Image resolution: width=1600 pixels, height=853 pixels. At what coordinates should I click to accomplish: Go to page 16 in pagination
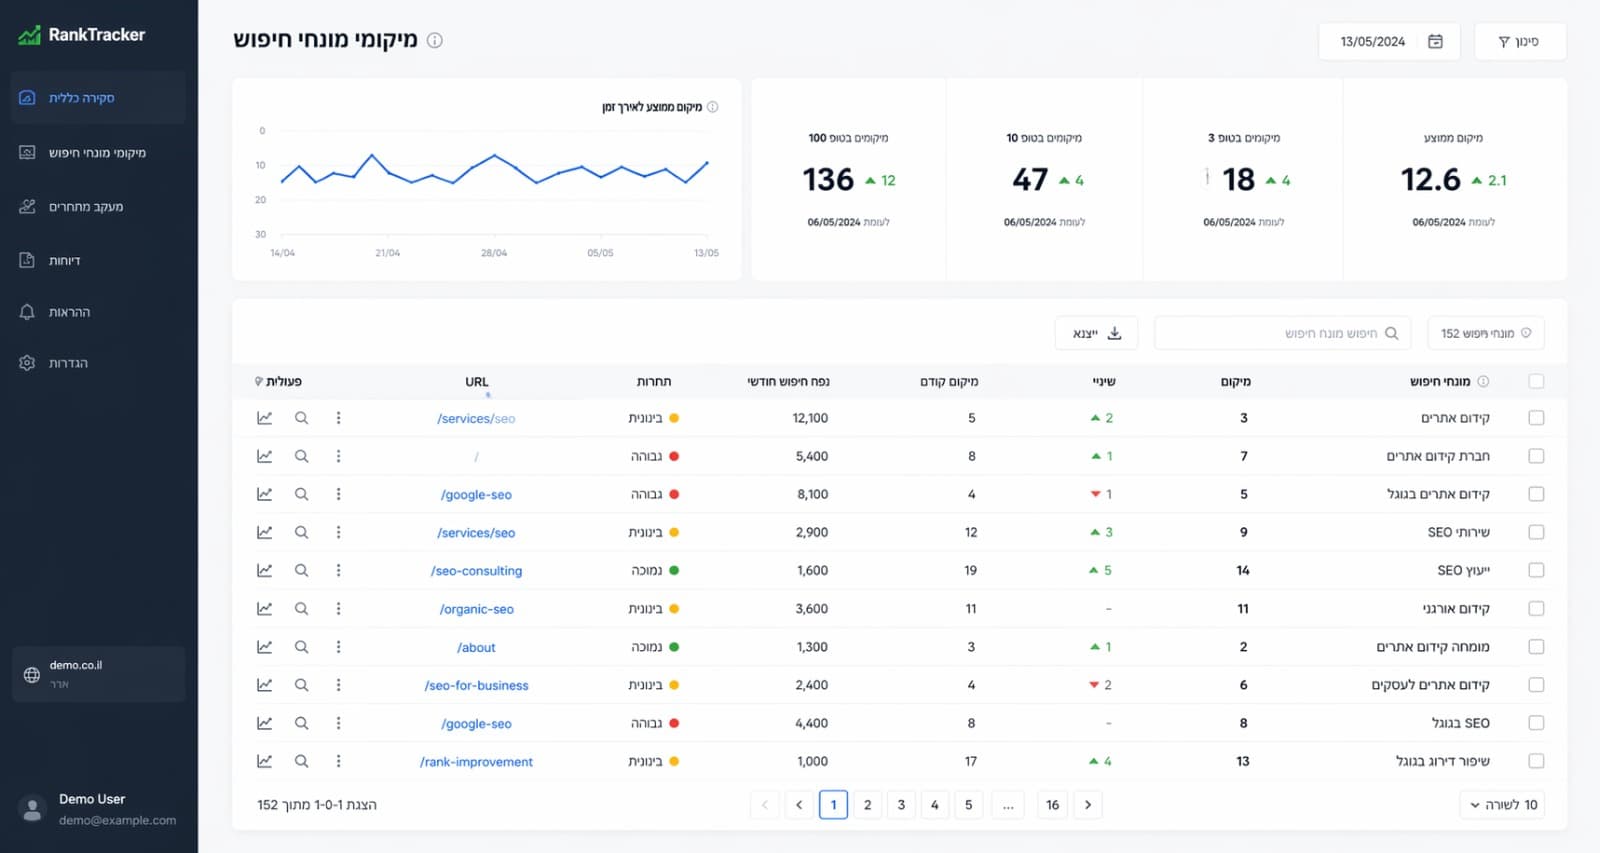coord(1052,805)
